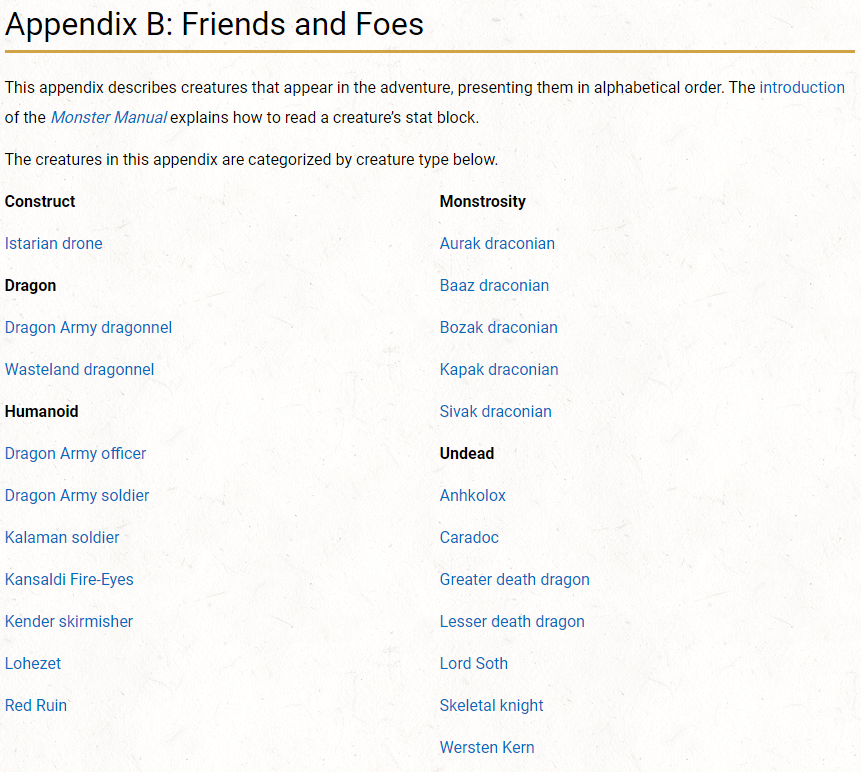Screen dimensions: 861x772
Task: Open Kansaldi Fire-Eyes entry
Action: tap(69, 579)
